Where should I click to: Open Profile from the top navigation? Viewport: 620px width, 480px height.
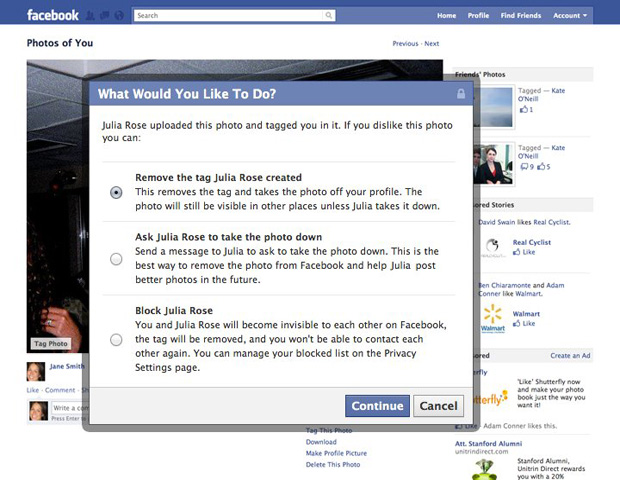[x=478, y=16]
